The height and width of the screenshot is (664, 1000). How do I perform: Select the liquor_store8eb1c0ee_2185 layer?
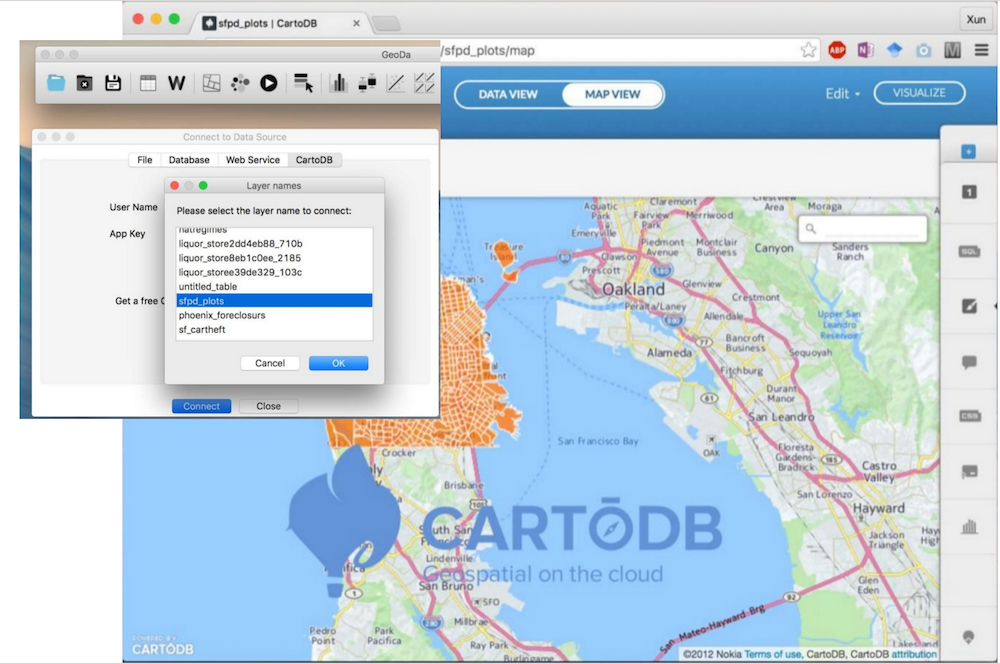[274, 258]
